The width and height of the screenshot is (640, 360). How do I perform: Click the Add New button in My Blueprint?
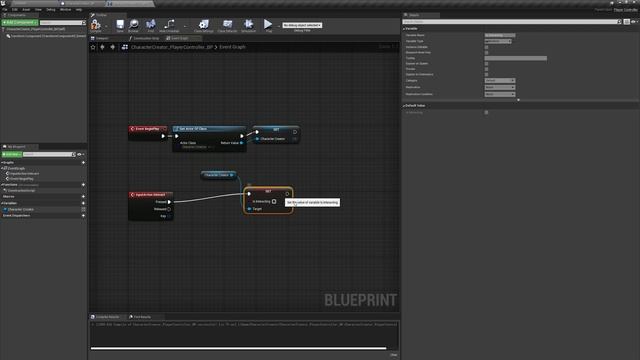click(11, 154)
